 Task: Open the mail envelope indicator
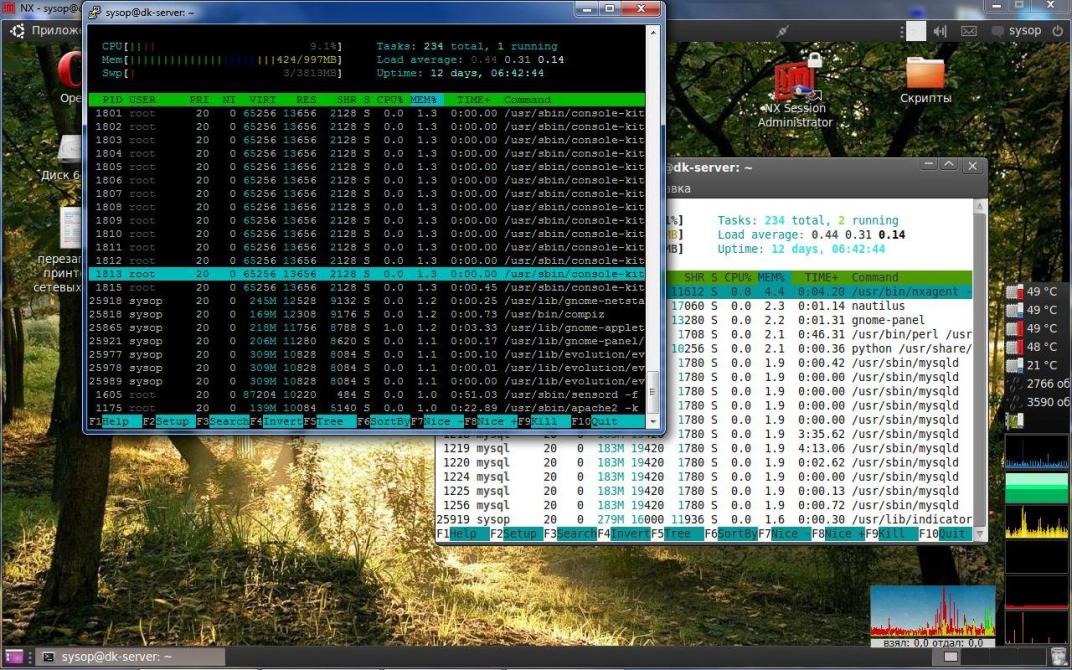(x=968, y=31)
